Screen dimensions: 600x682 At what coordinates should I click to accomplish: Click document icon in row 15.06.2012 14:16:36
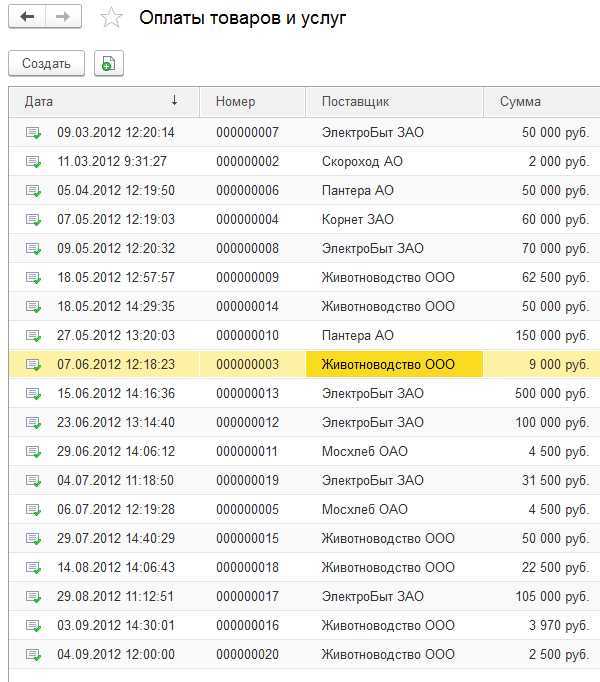click(34, 394)
